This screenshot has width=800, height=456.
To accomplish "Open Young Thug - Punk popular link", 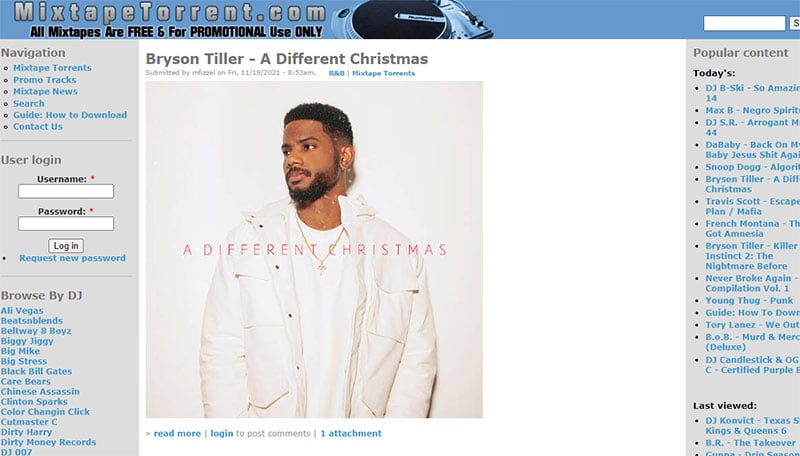I will pyautogui.click(x=749, y=301).
